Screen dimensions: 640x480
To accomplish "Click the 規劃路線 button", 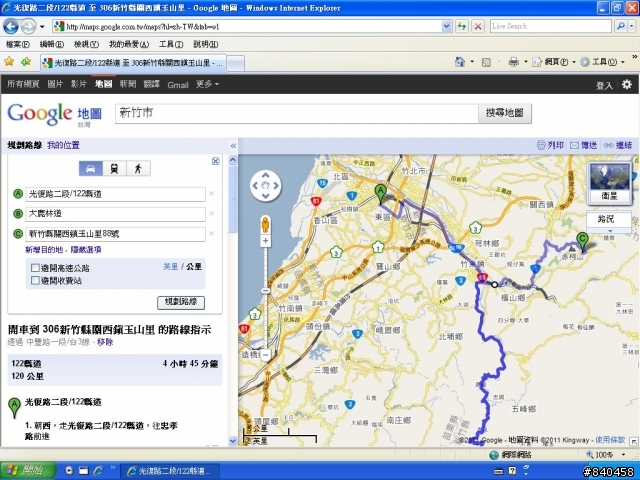I will [181, 302].
